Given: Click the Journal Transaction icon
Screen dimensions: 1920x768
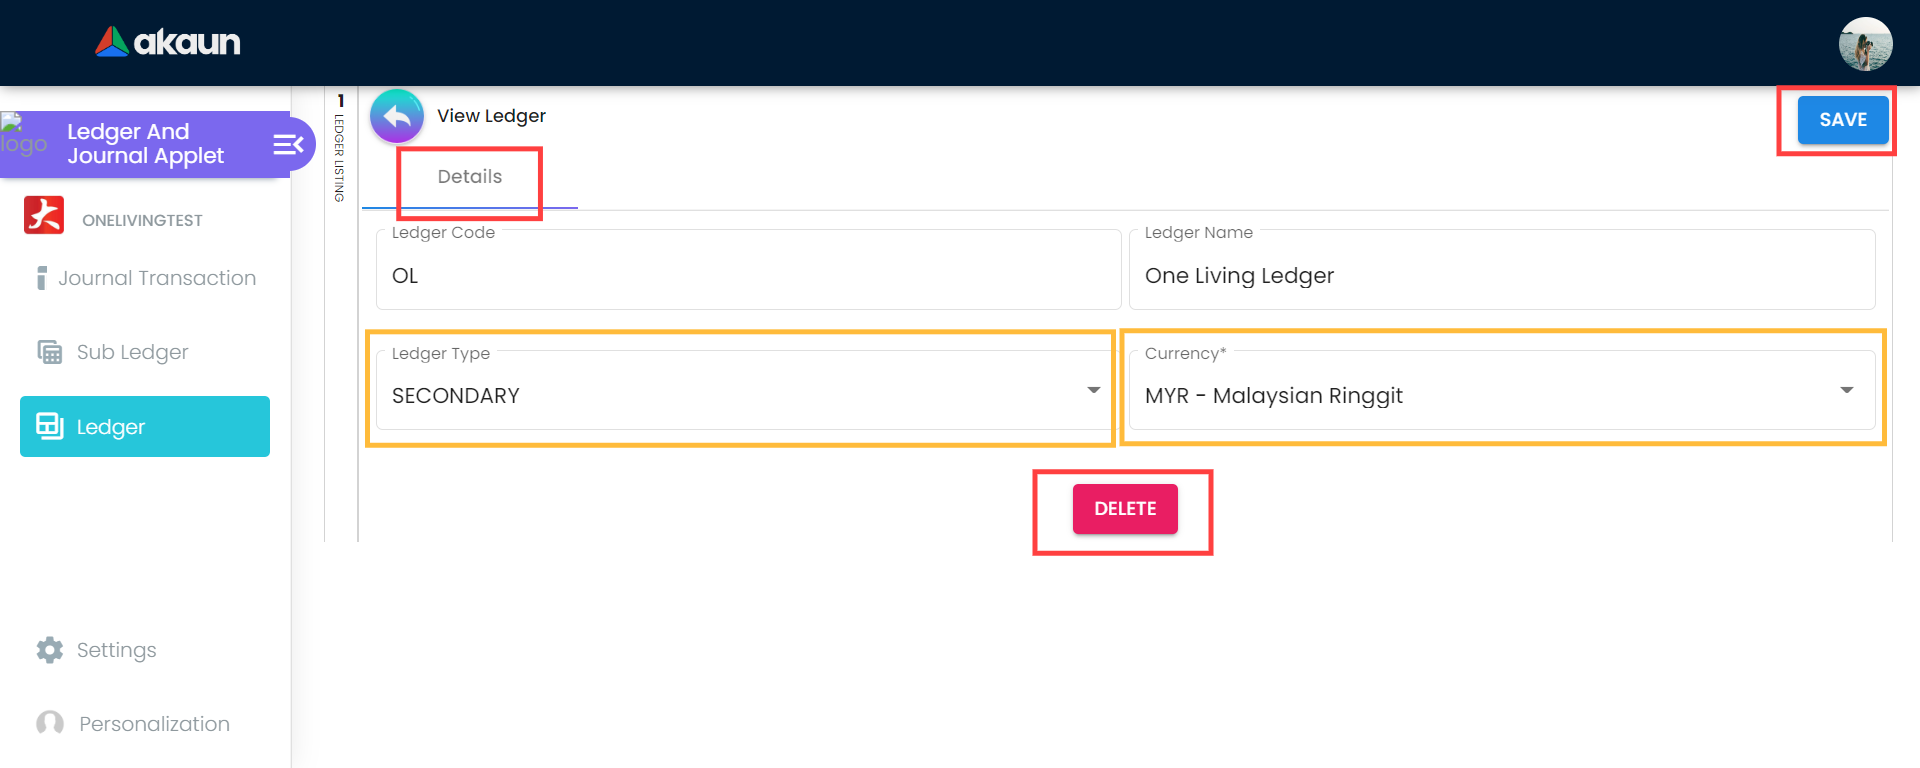Looking at the screenshot, I should (41, 278).
